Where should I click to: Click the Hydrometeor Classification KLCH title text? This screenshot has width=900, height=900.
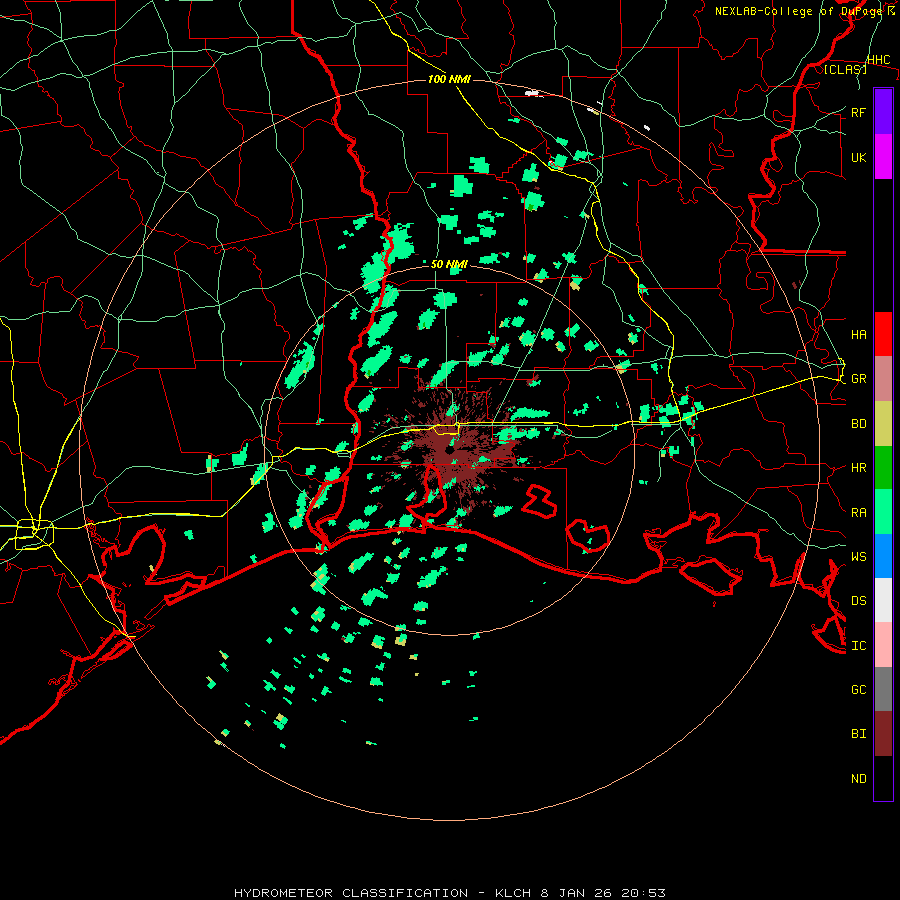pyautogui.click(x=449, y=893)
